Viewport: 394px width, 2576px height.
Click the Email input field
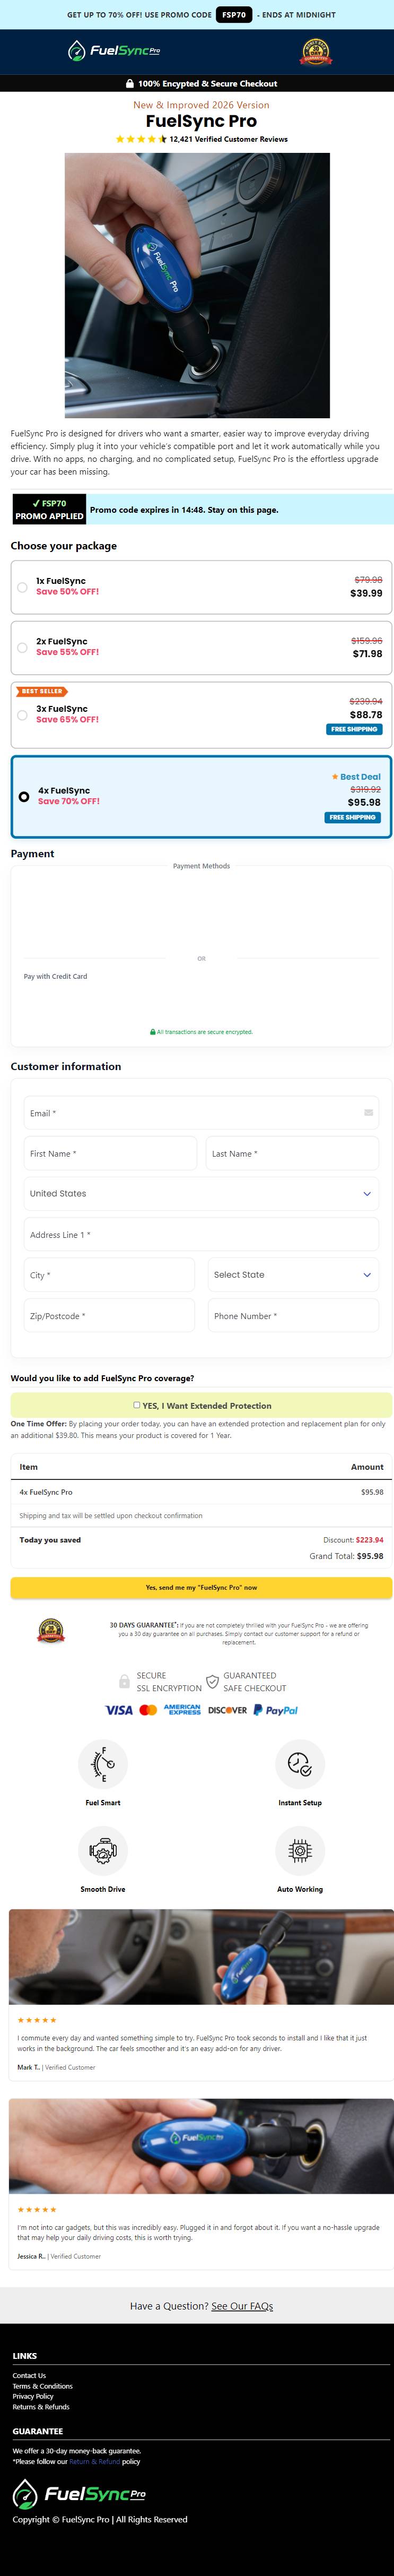pyautogui.click(x=201, y=1113)
